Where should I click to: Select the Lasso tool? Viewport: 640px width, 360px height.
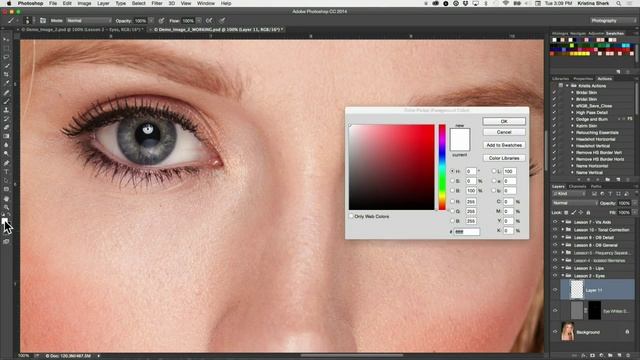pos(6,57)
